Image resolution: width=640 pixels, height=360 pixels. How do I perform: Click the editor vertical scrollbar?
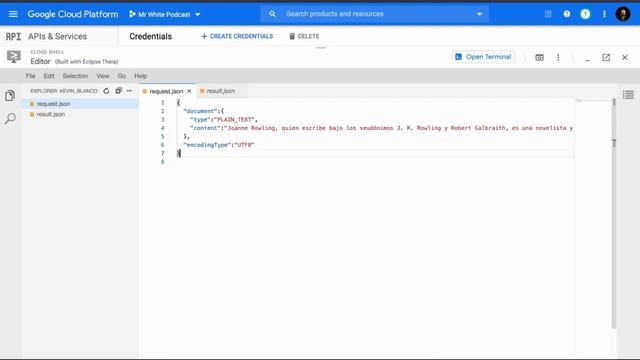[x=613, y=212]
